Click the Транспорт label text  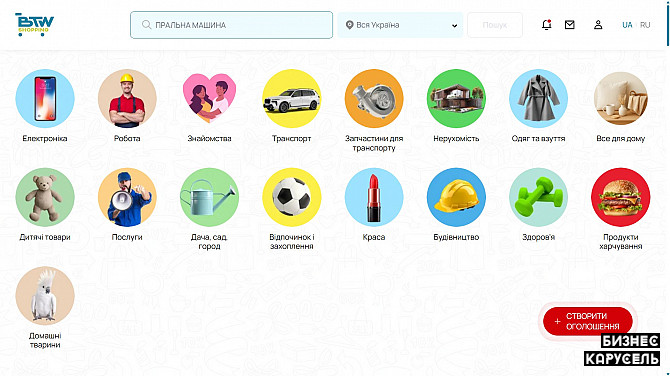[x=291, y=138]
